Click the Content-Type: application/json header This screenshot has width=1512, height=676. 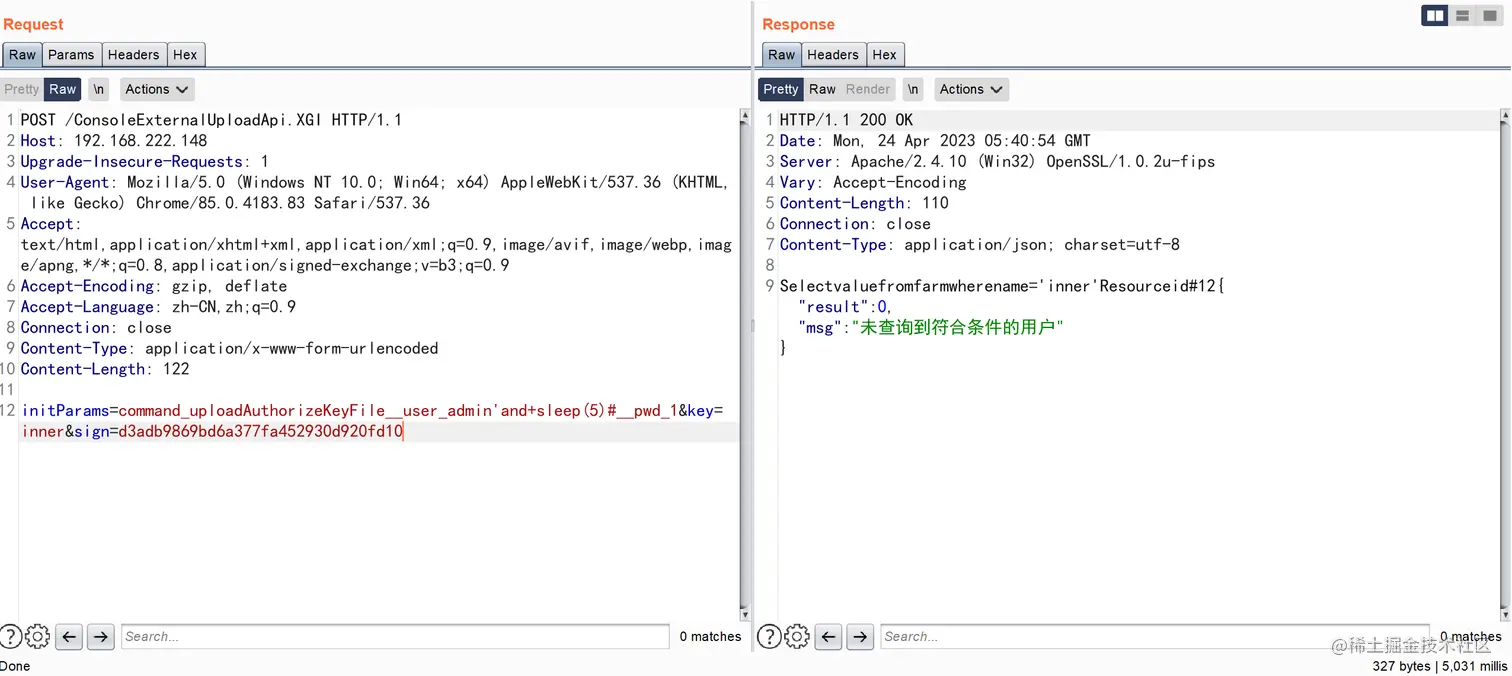[979, 245]
